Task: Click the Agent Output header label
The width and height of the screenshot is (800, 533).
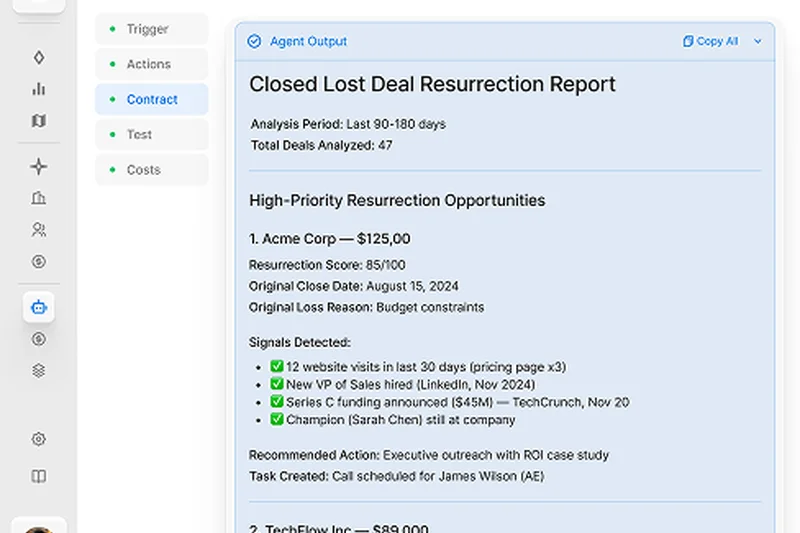Action: pos(308,42)
